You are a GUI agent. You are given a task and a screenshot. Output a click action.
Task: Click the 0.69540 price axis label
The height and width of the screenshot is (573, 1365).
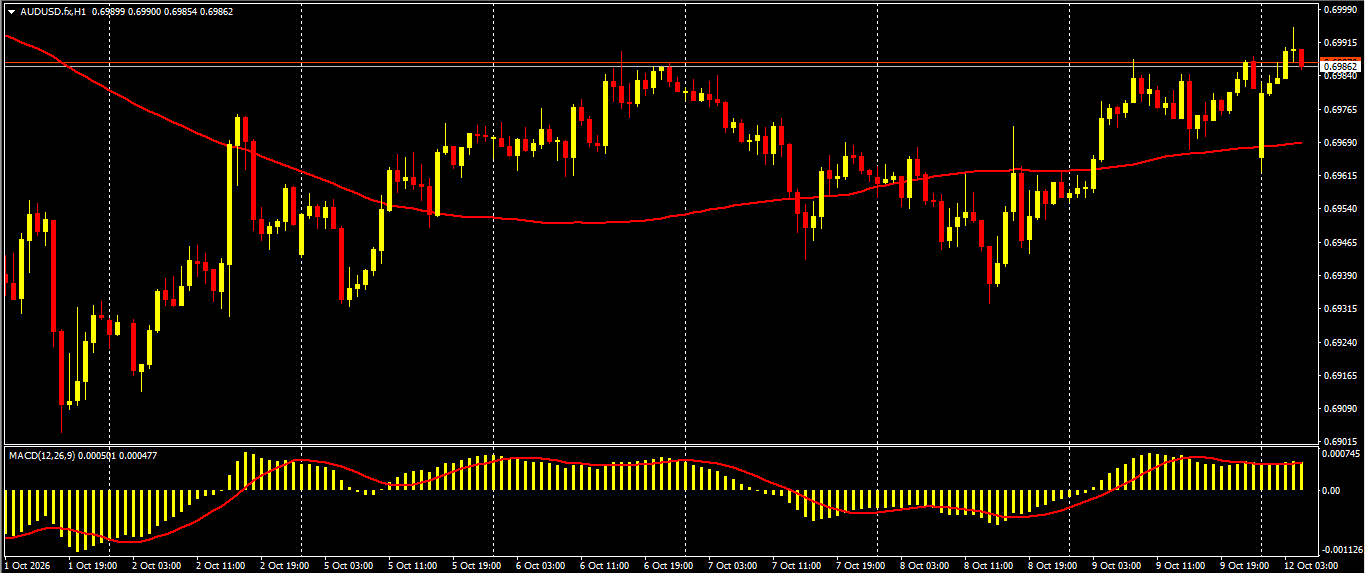point(1338,209)
